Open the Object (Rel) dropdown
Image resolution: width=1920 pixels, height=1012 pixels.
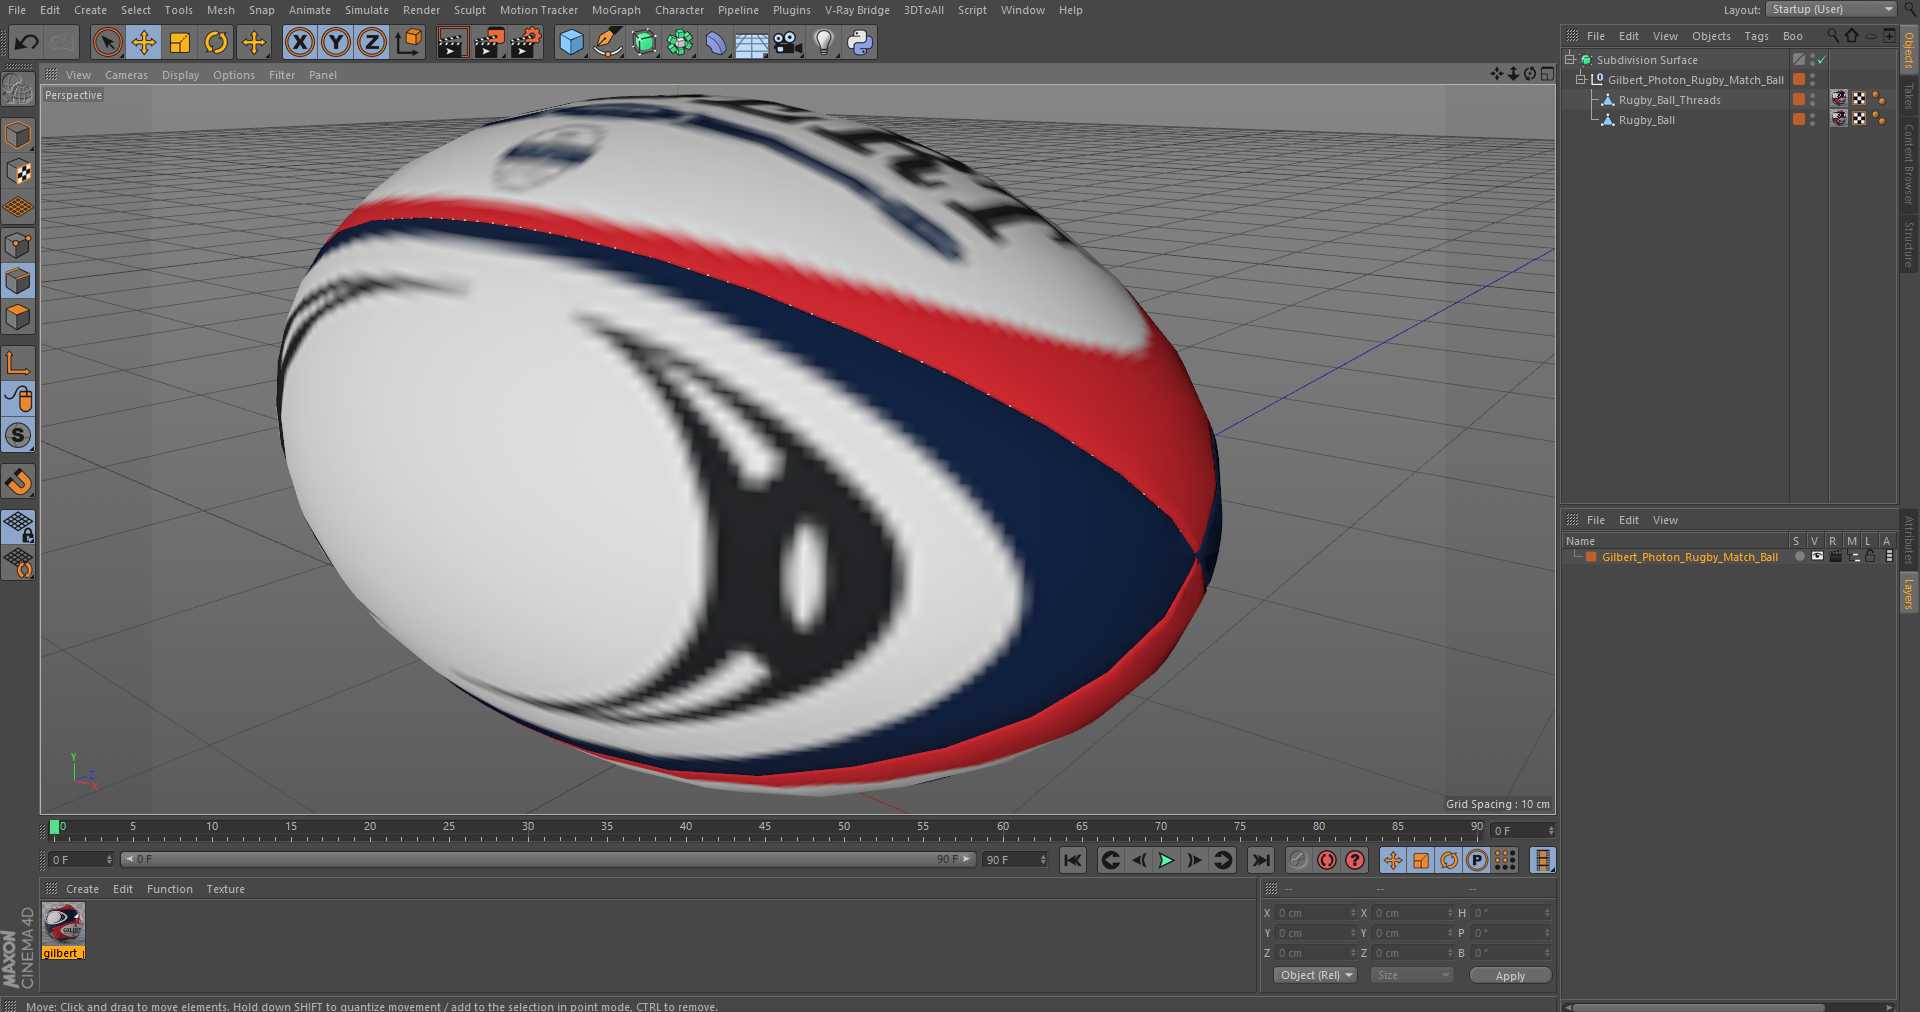tap(1315, 975)
